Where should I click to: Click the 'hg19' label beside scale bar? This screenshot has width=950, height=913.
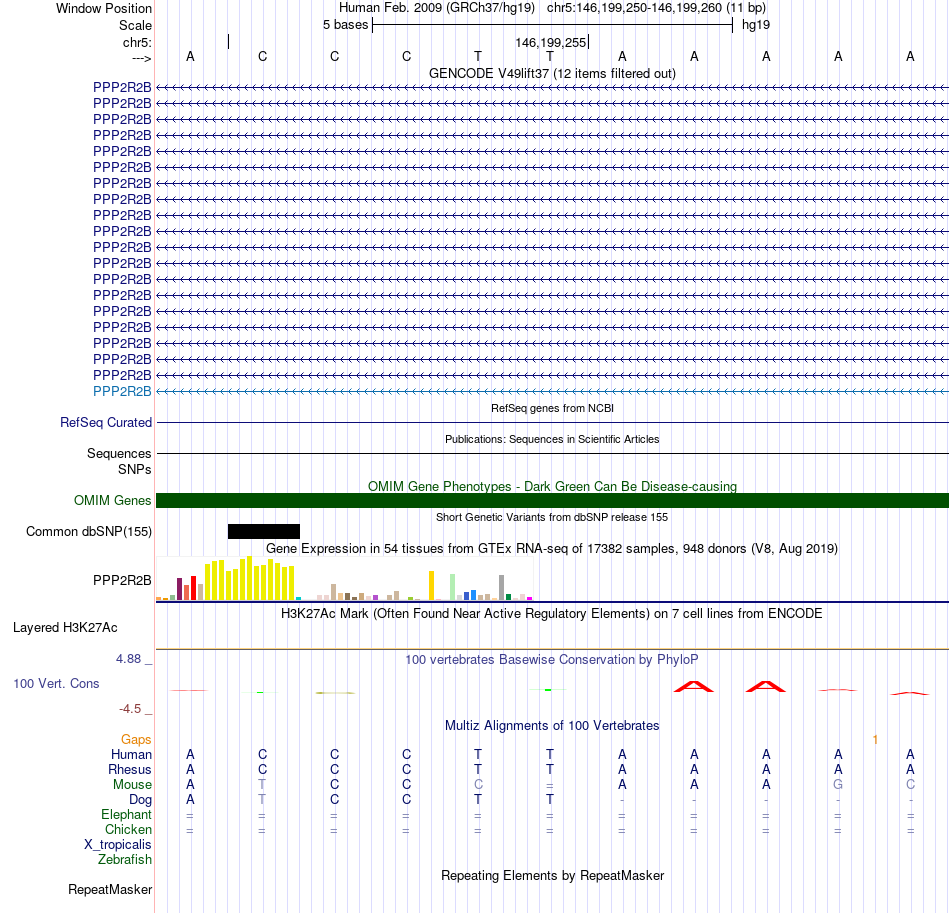pyautogui.click(x=756, y=25)
